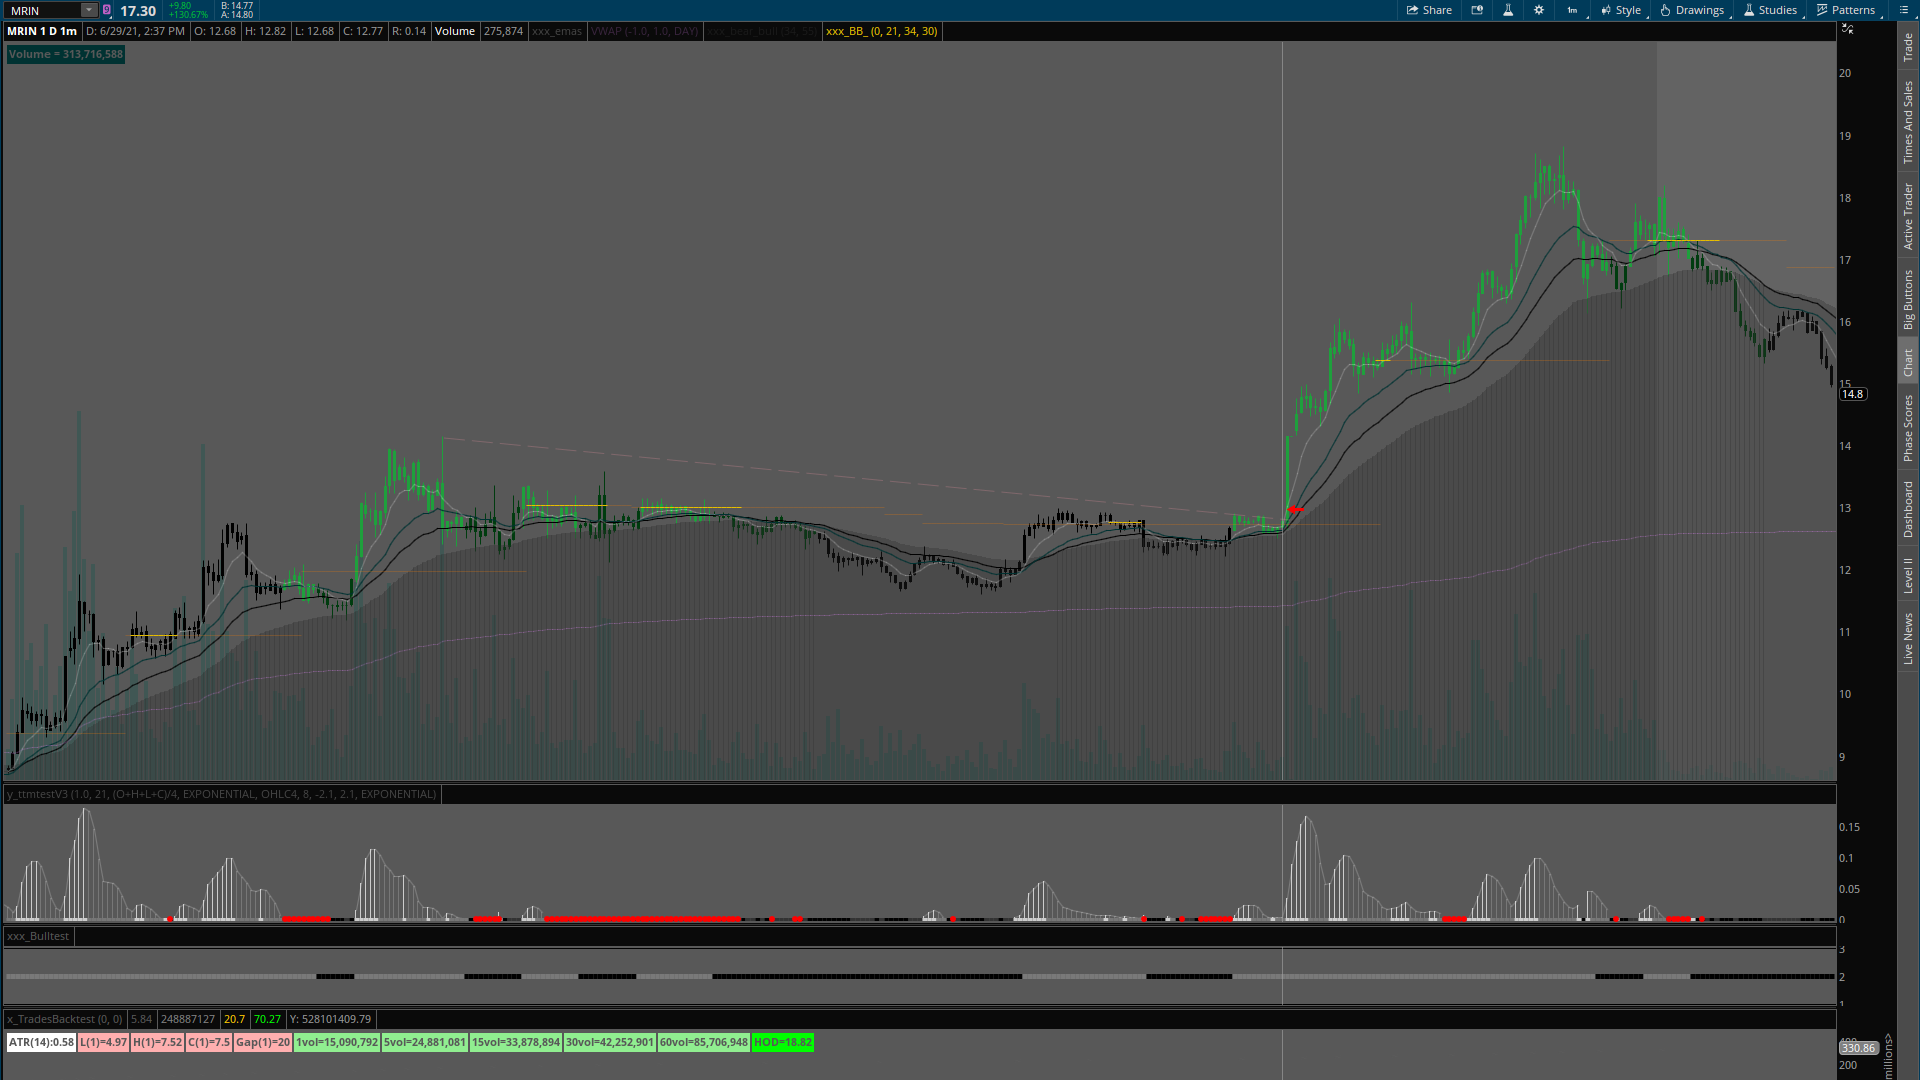
Task: Open the Edit Studies flask icon
Action: point(1508,10)
